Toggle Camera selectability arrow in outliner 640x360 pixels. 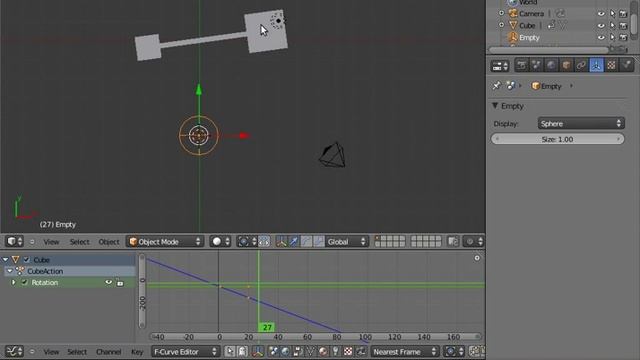[612, 13]
